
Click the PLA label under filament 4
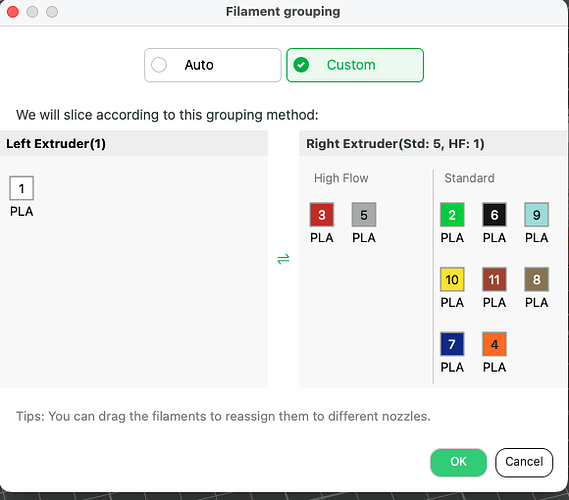[x=494, y=367]
